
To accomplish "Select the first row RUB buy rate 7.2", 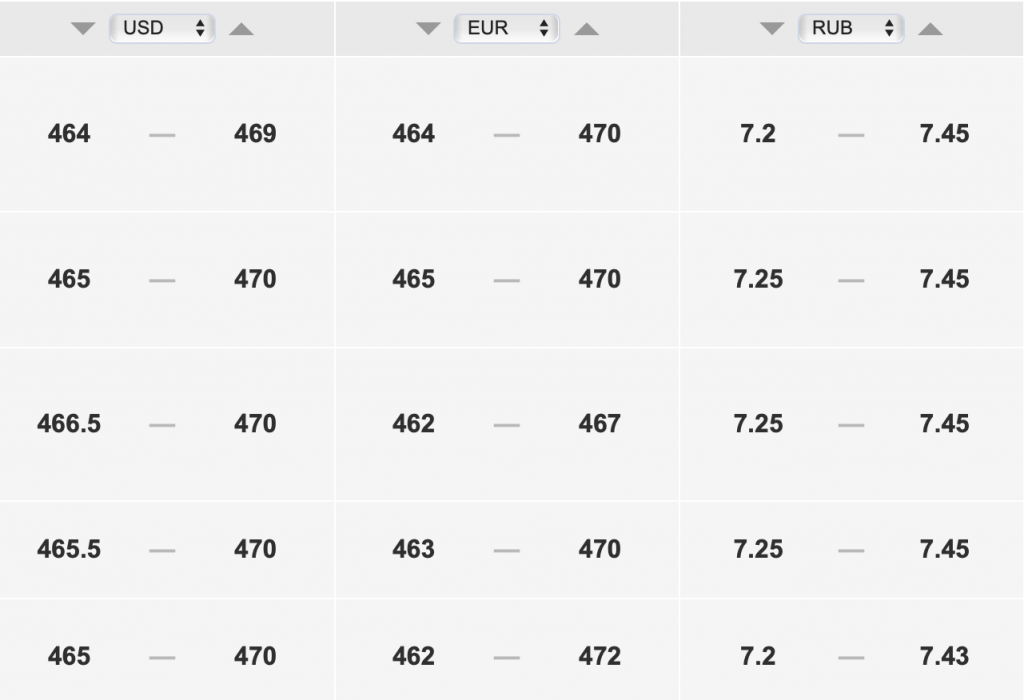I will [x=758, y=133].
